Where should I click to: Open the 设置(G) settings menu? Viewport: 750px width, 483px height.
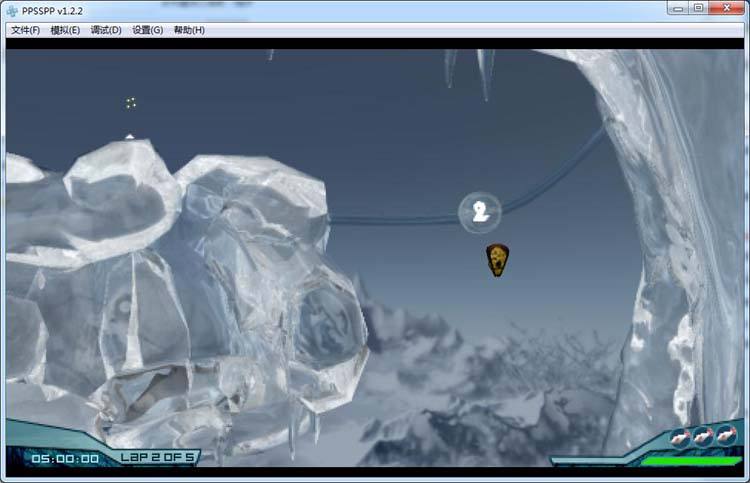tap(147, 30)
